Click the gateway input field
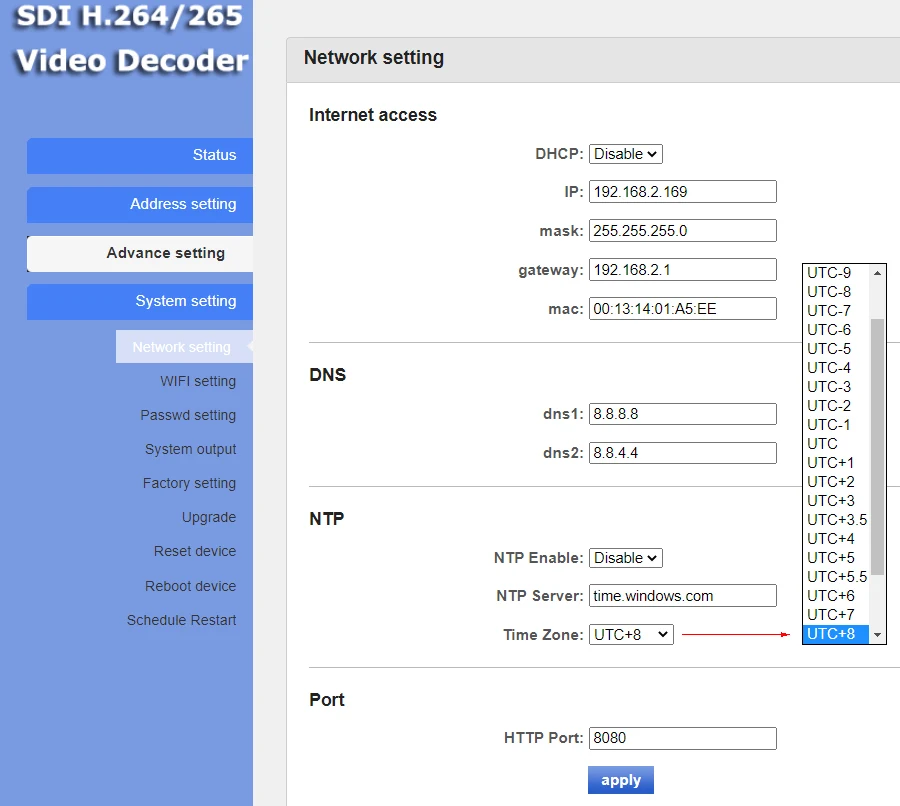 (682, 270)
